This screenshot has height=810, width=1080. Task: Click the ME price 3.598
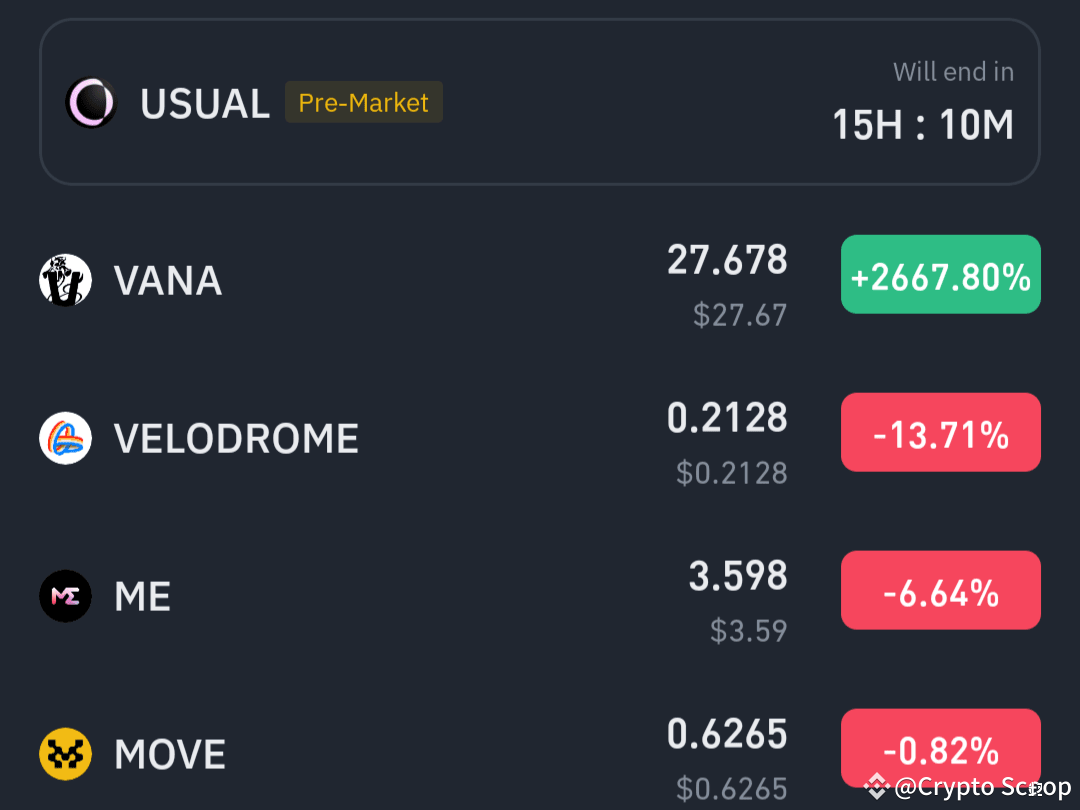(737, 576)
